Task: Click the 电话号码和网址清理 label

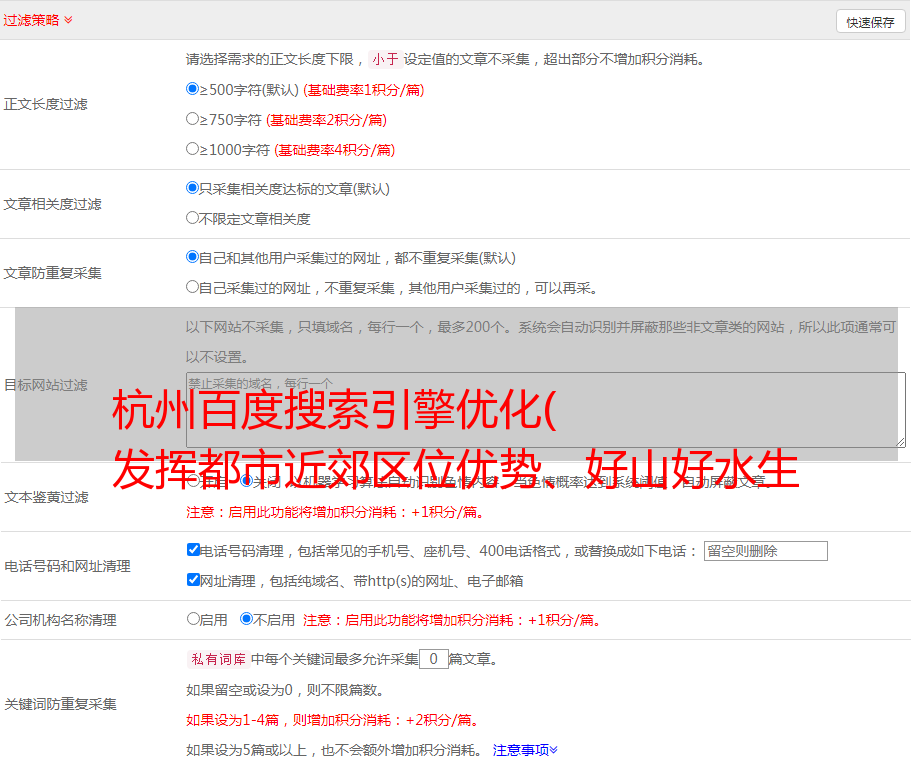Action: coord(67,566)
